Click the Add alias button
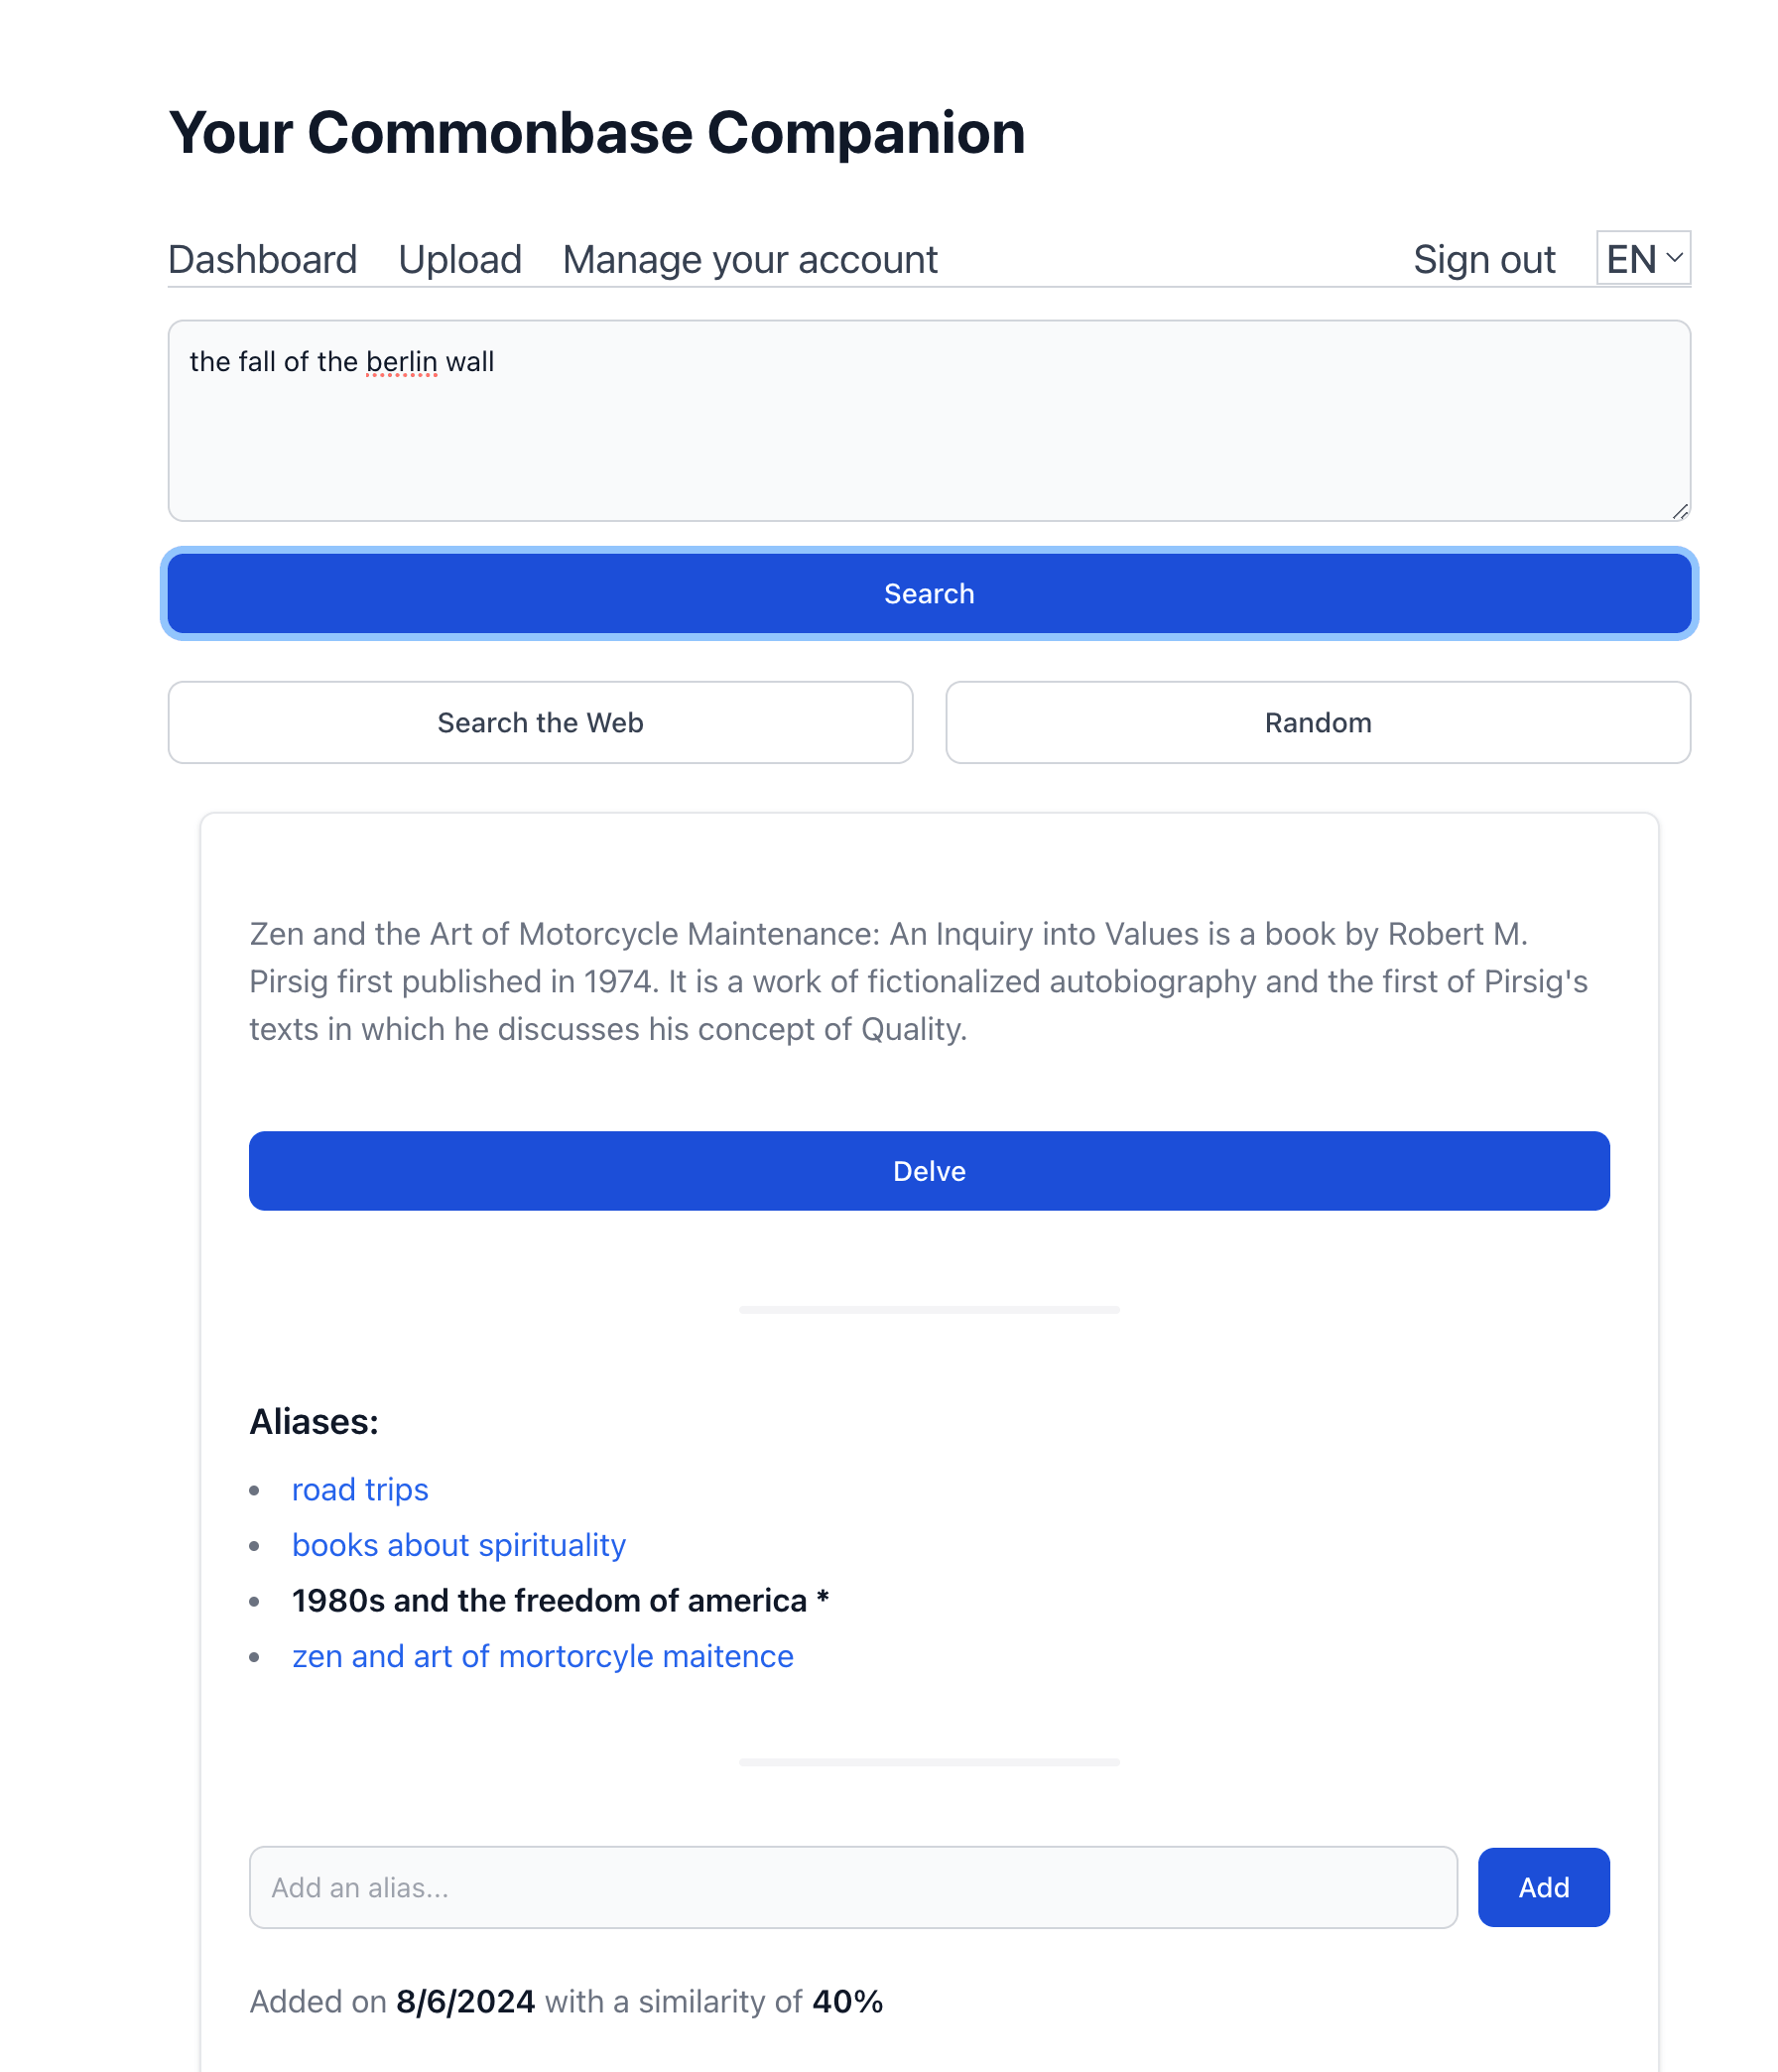 [x=1543, y=1887]
